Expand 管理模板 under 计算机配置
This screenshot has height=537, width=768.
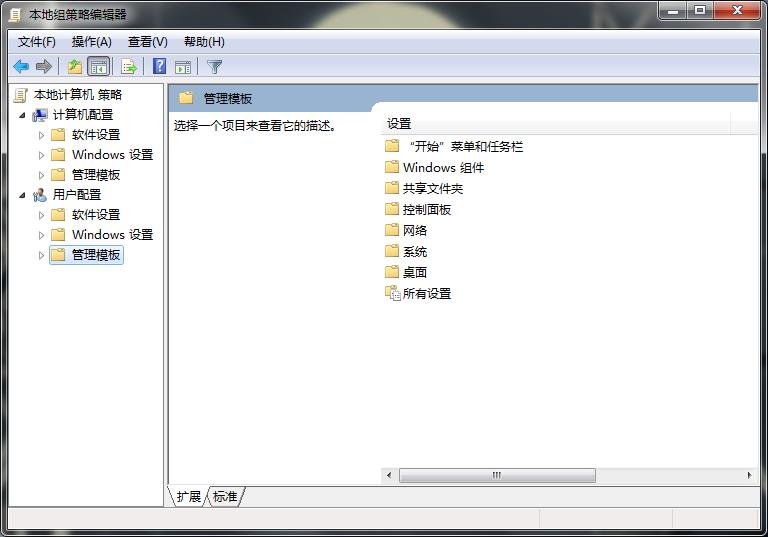click(x=42, y=175)
